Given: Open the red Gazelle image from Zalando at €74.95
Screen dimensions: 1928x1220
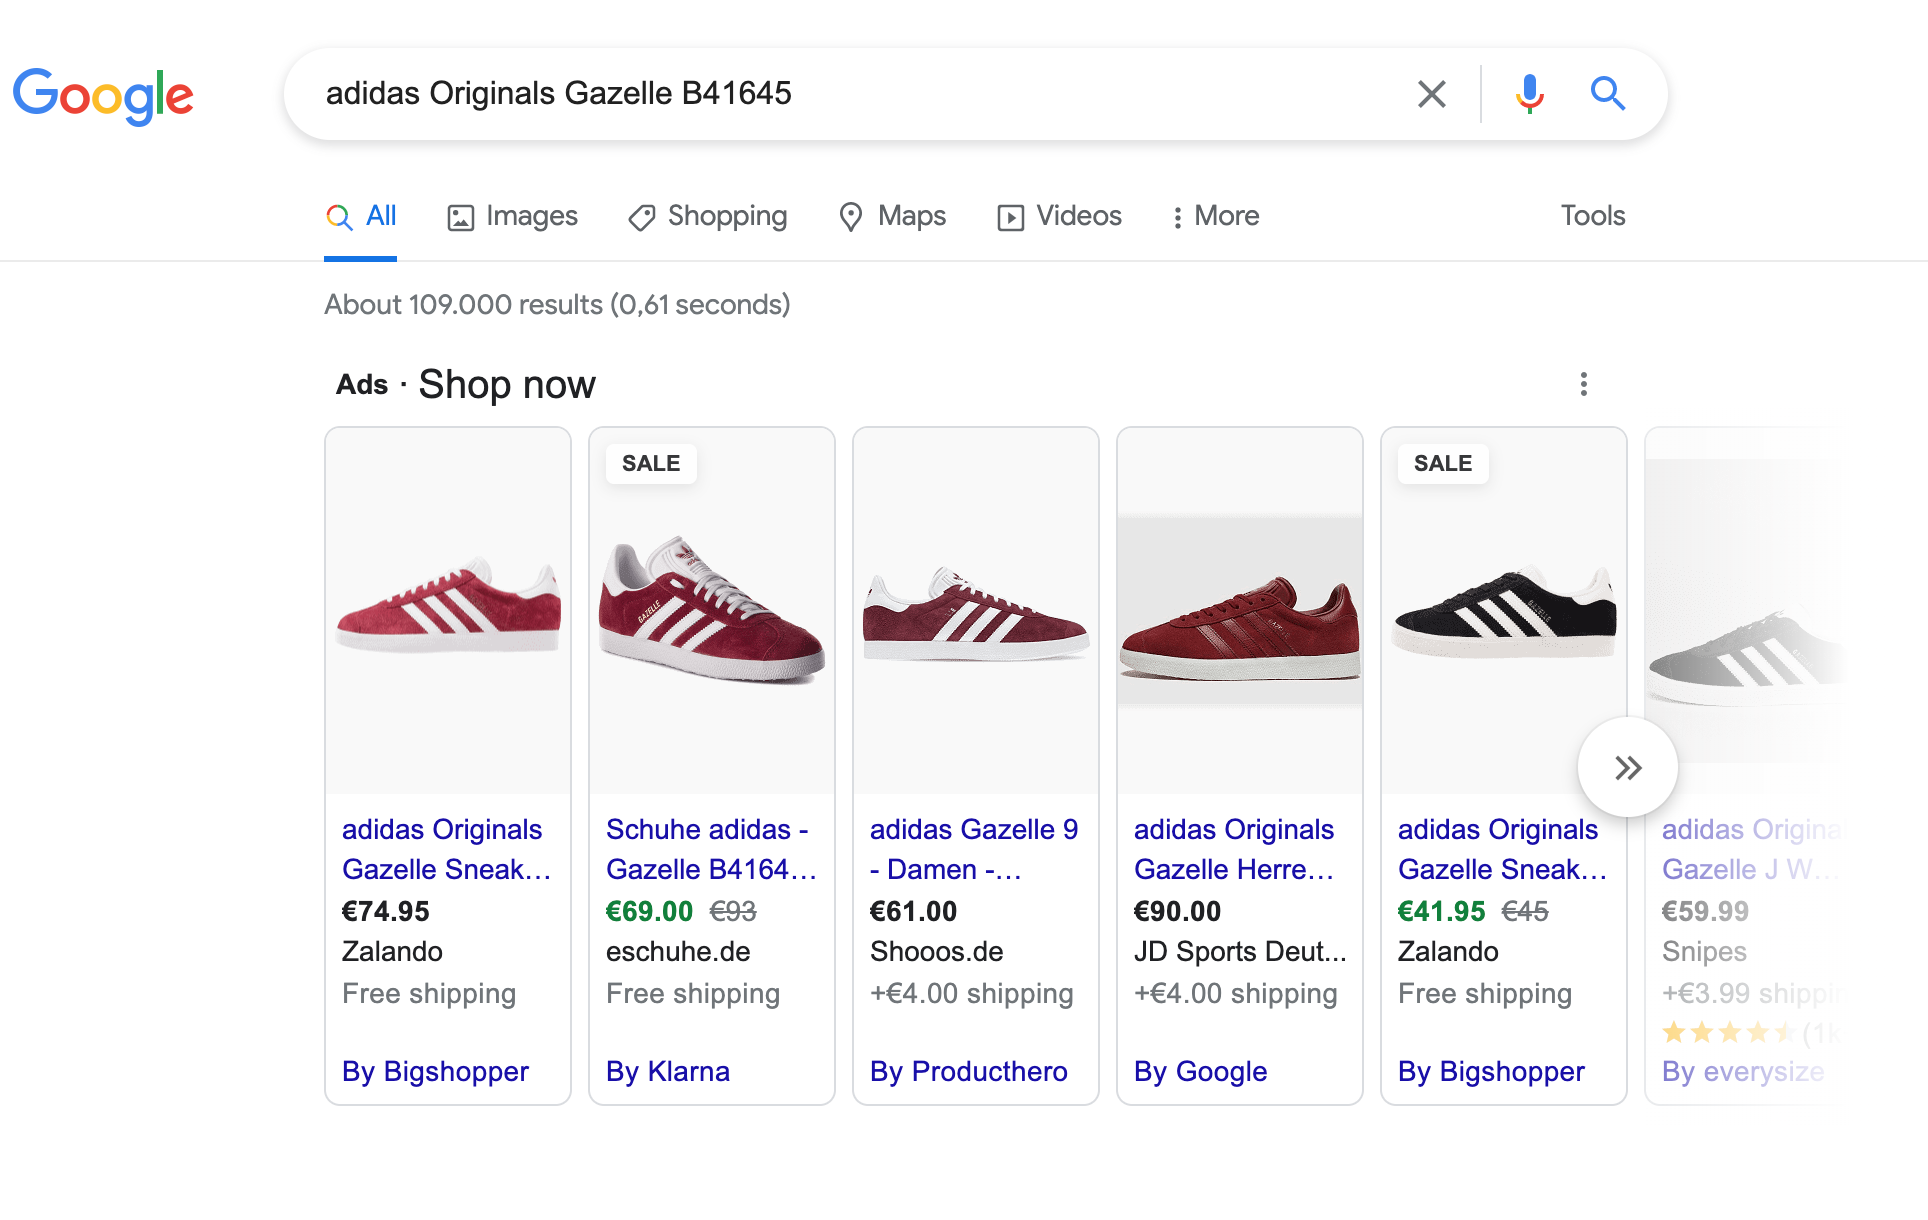Looking at the screenshot, I should [448, 611].
